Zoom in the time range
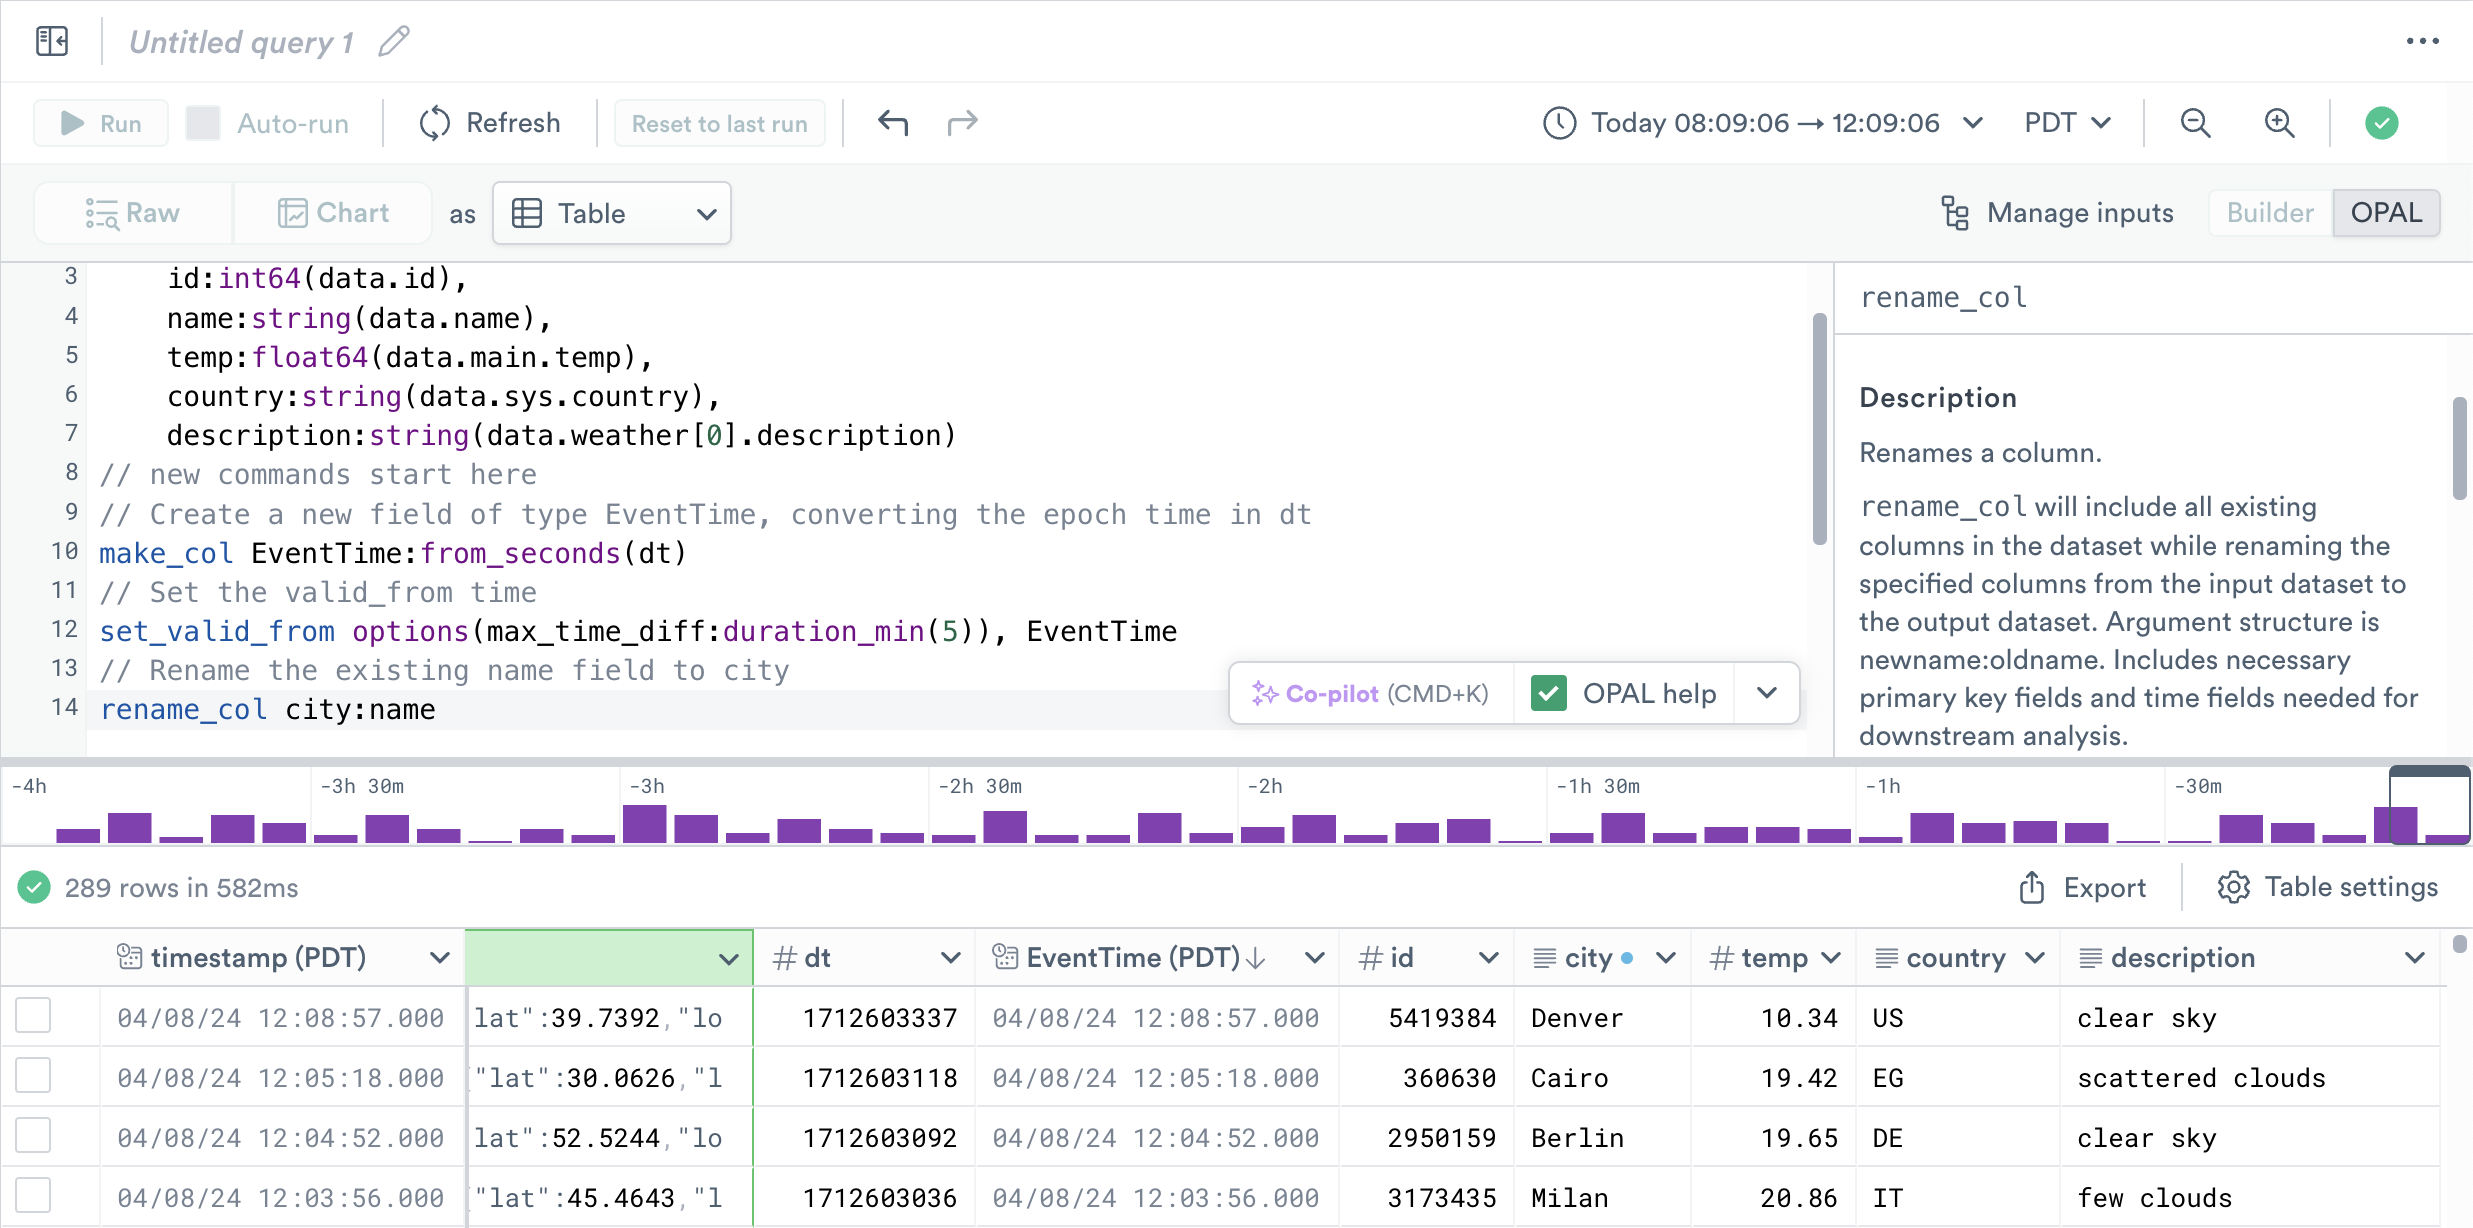Viewport: 2473px width, 1228px height. [2279, 123]
